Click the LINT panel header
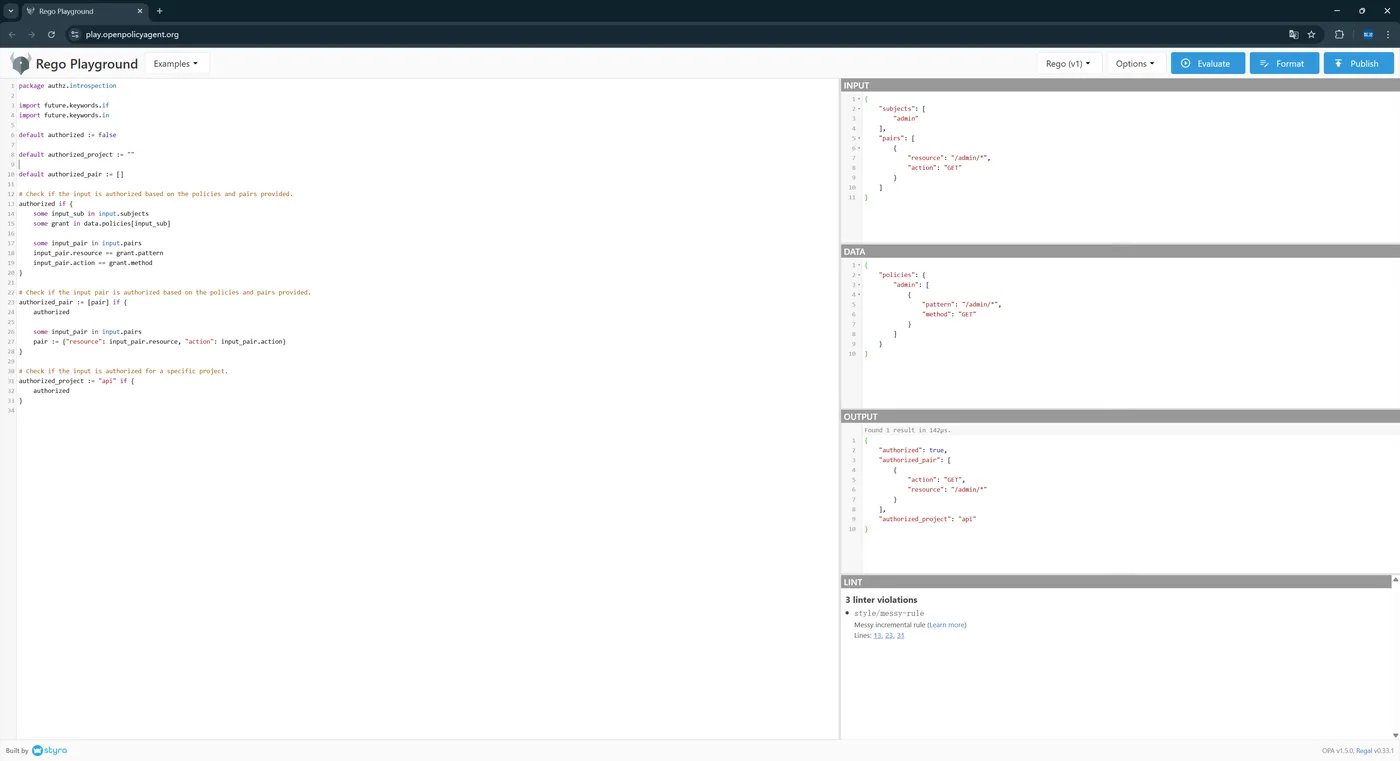Image resolution: width=1400 pixels, height=761 pixels. (x=1116, y=582)
